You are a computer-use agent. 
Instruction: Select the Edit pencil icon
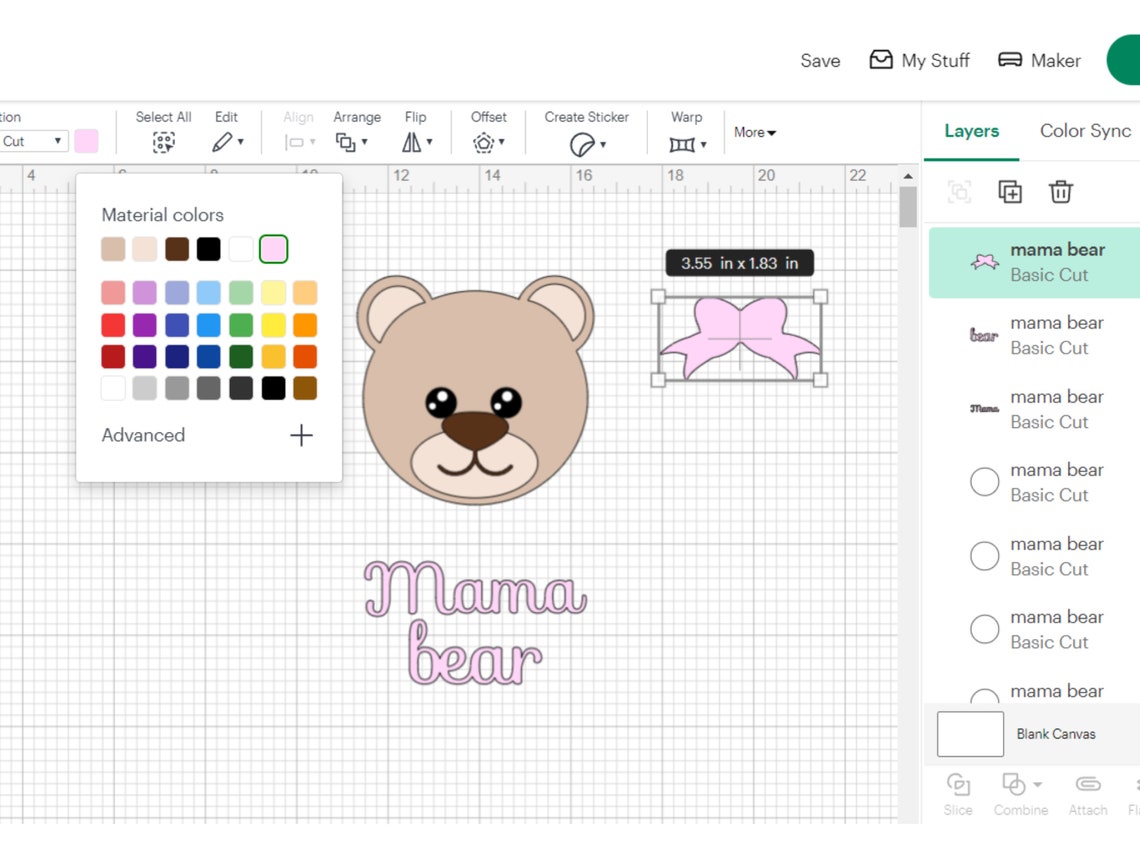(x=222, y=142)
